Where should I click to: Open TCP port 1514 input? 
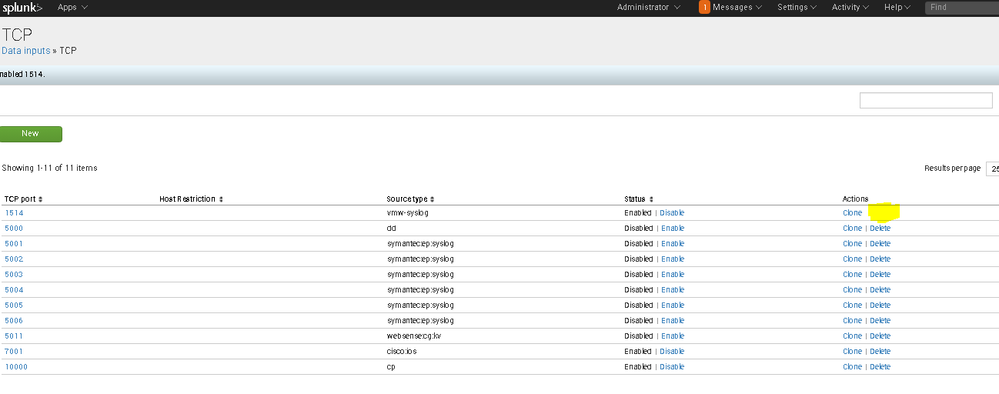pyautogui.click(x=14, y=213)
